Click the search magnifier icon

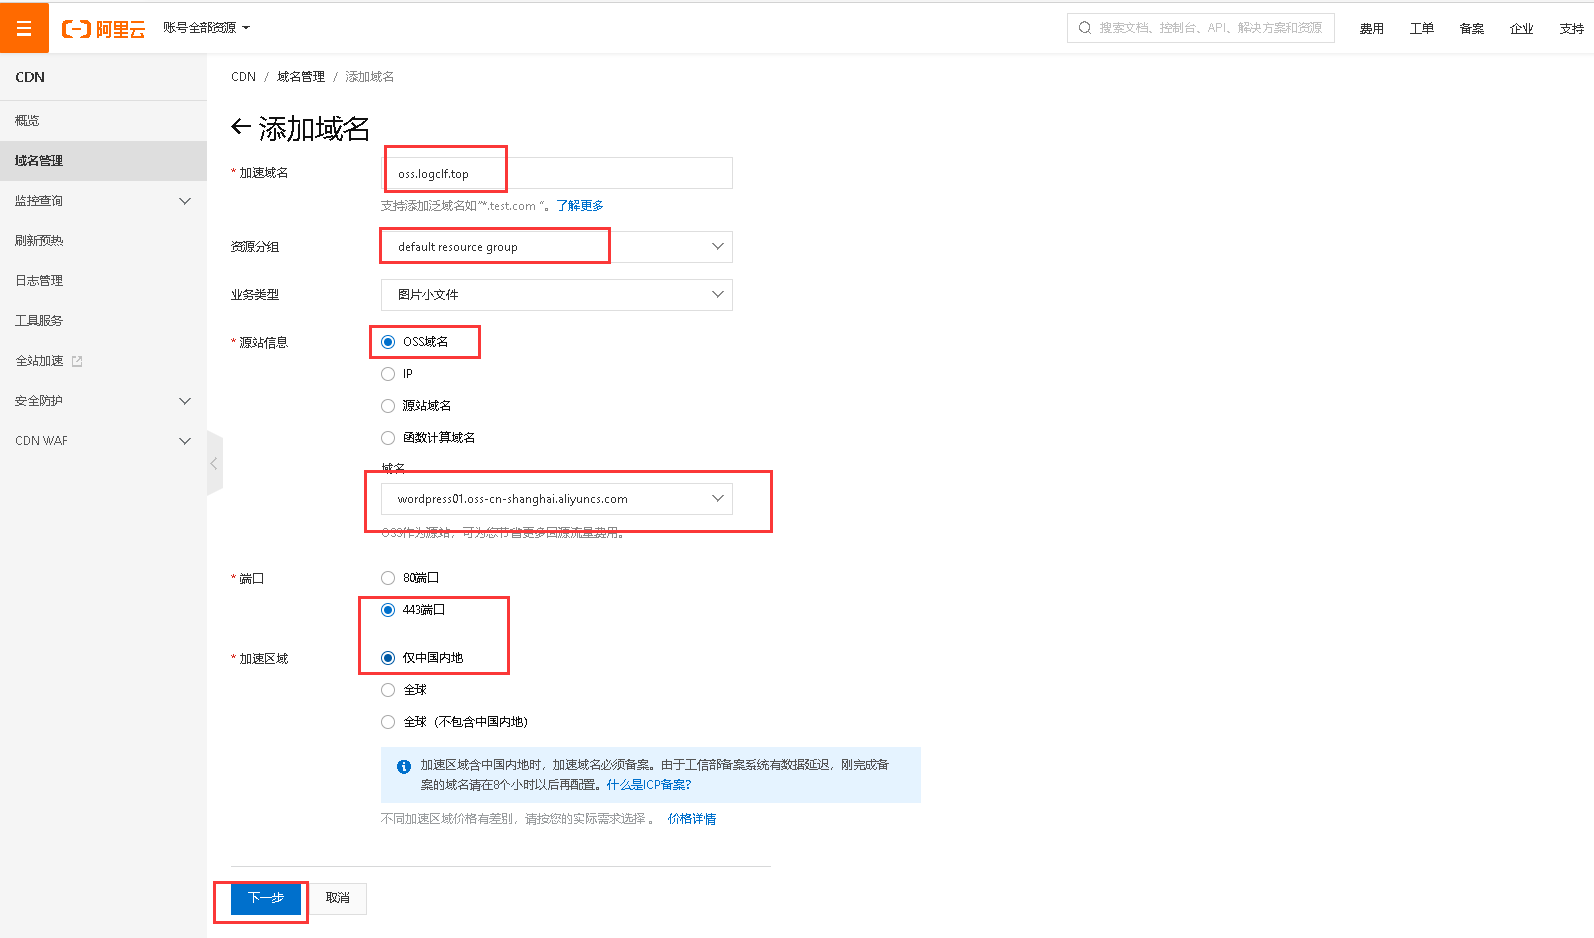tap(1085, 28)
